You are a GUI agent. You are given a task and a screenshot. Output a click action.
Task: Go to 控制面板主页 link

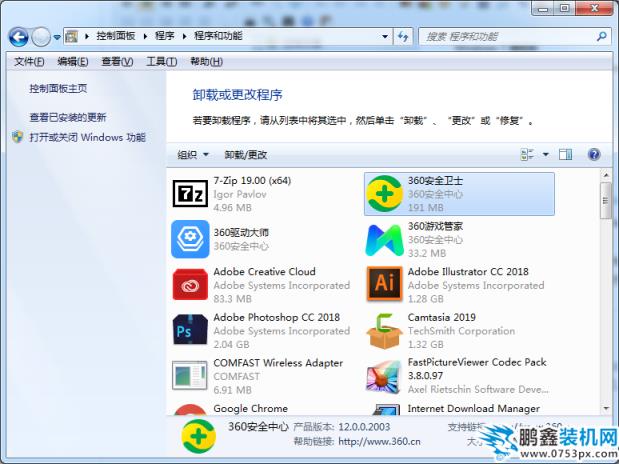[x=58, y=88]
